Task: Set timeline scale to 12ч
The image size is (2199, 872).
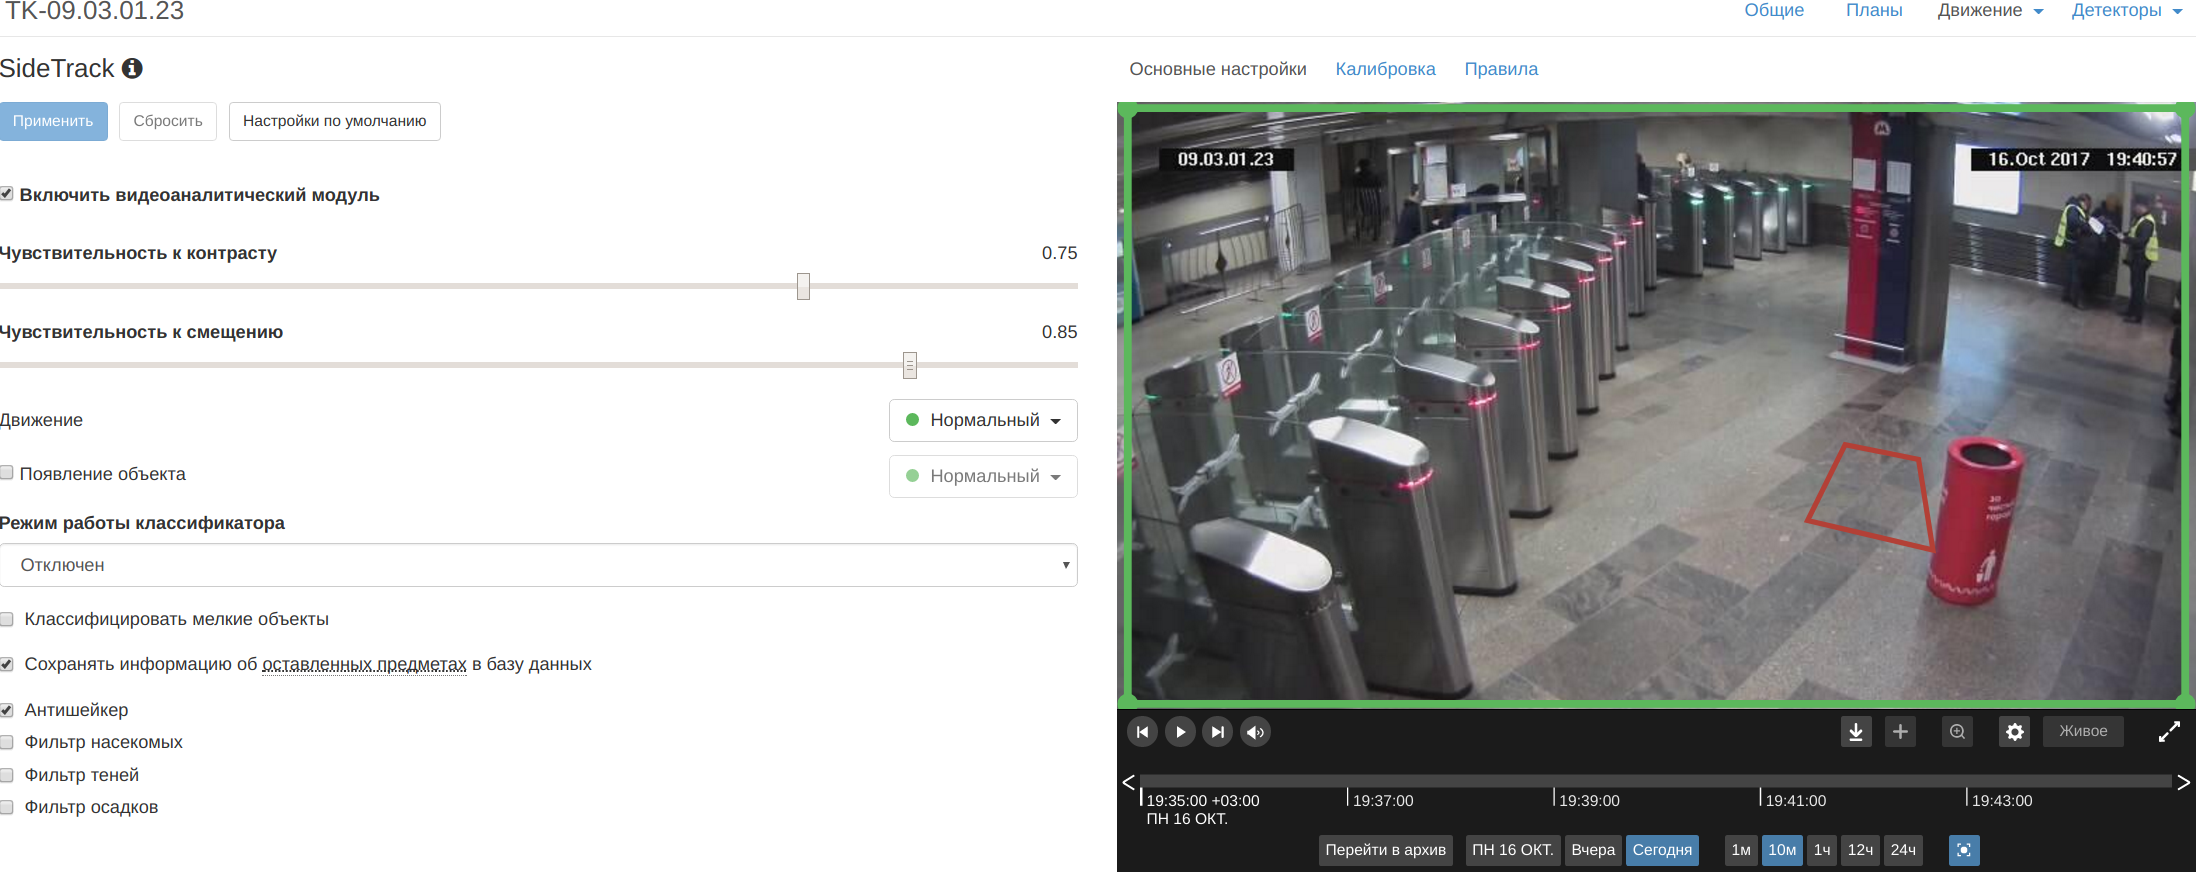Action: click(1860, 850)
